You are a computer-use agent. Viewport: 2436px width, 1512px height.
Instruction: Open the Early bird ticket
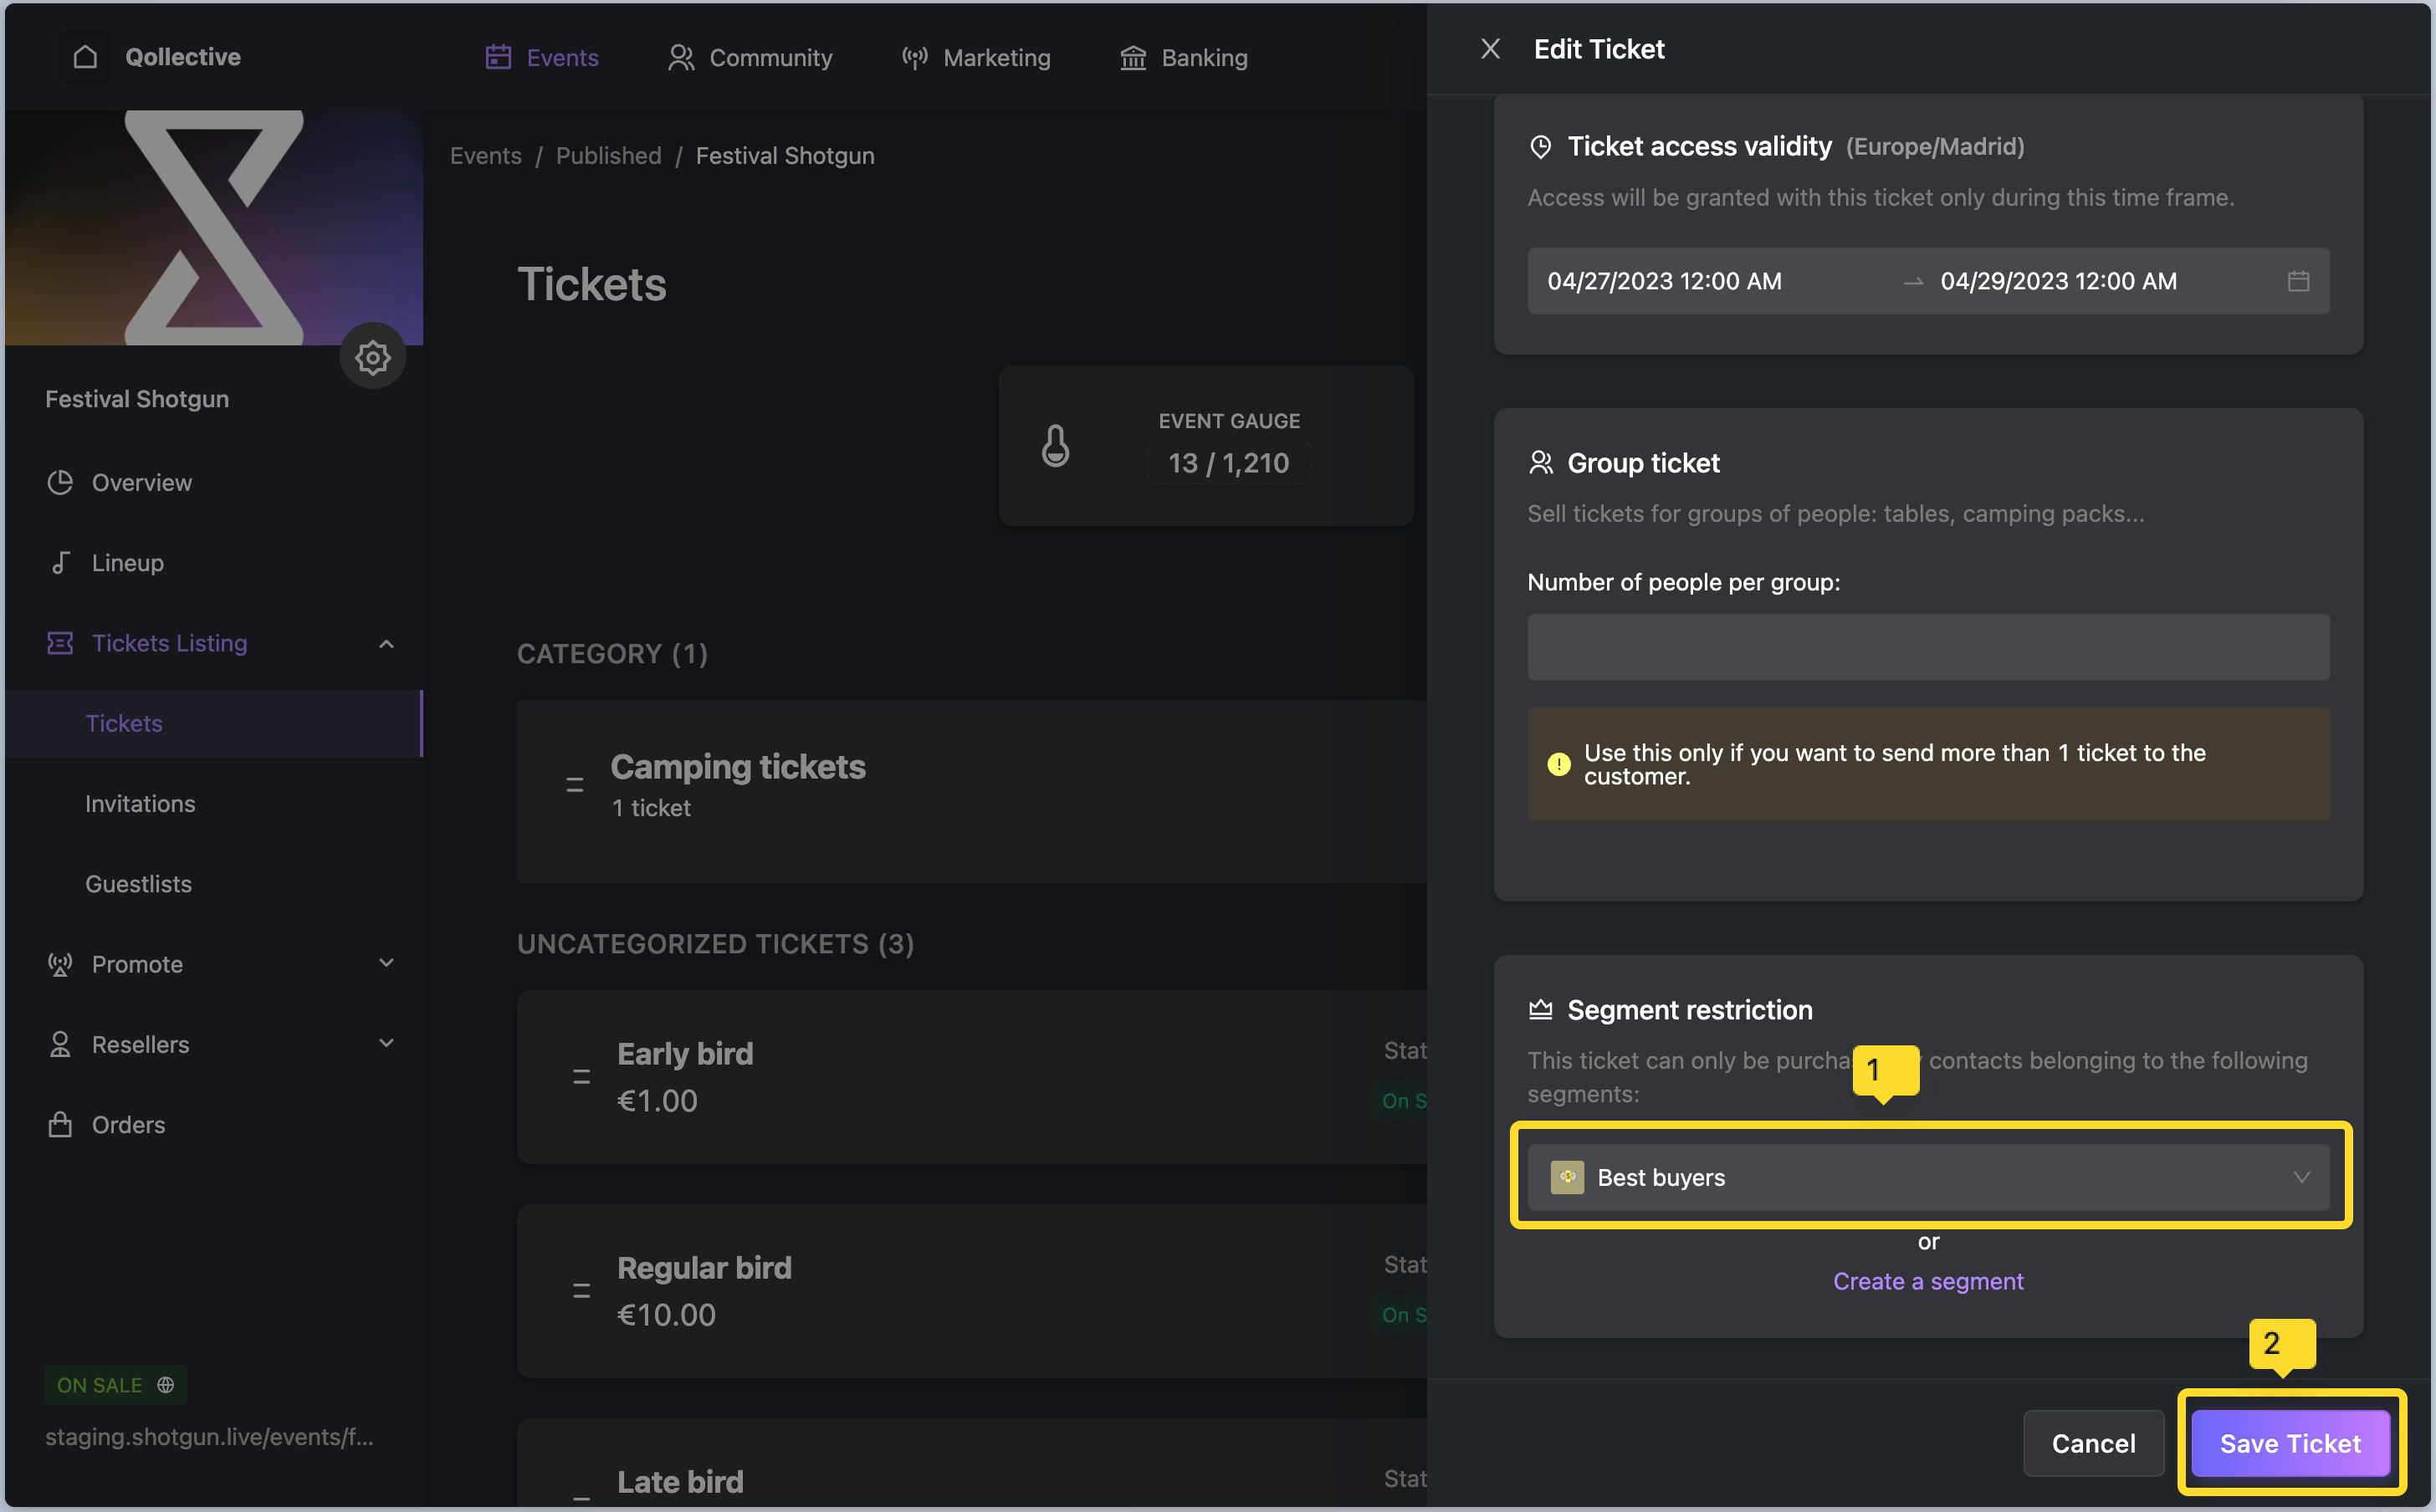click(x=971, y=1077)
